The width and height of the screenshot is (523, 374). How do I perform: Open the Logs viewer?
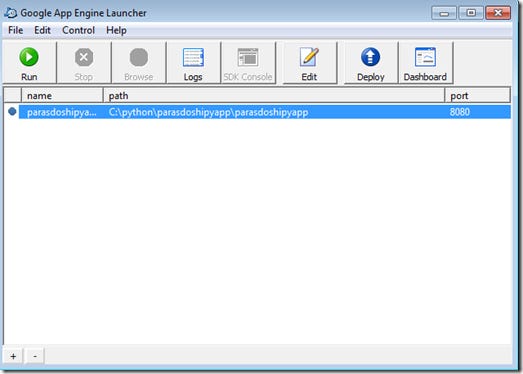pos(193,62)
